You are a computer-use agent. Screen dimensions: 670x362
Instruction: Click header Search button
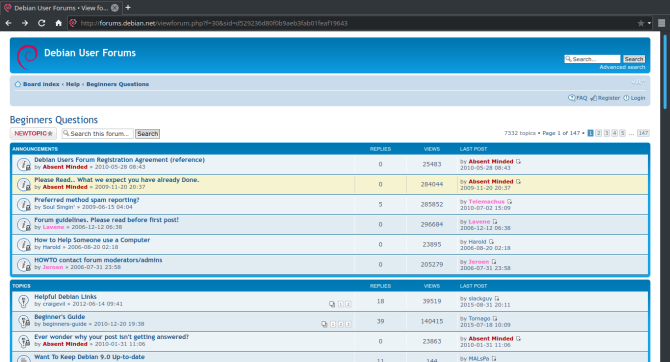tap(633, 59)
